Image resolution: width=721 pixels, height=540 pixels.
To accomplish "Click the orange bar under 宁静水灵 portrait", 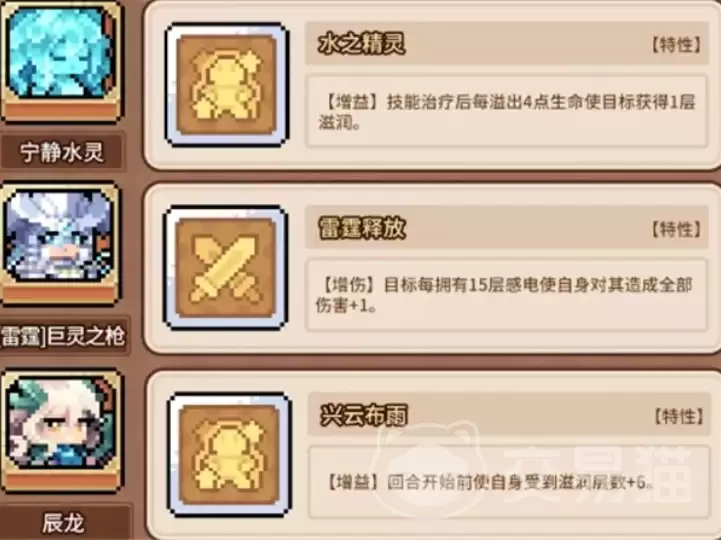I will click(x=60, y=110).
